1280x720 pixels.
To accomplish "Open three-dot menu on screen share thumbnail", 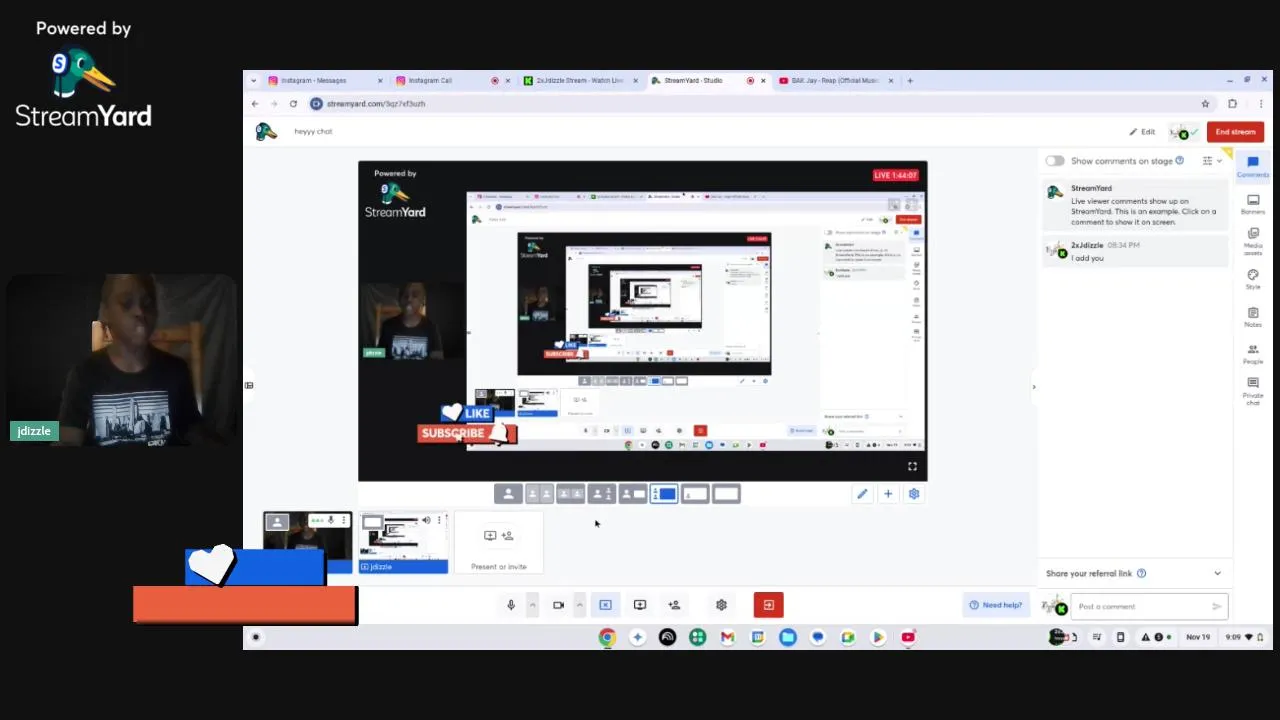I will [439, 520].
